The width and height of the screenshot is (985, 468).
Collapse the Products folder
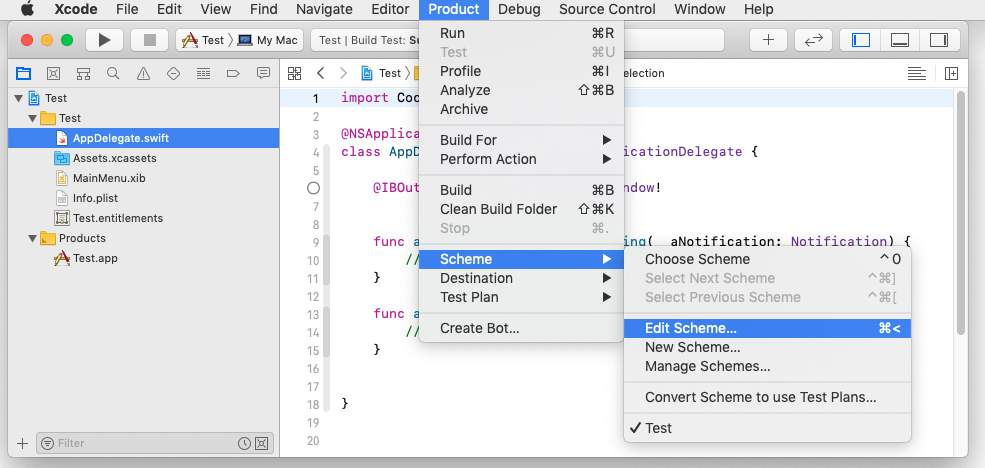(x=32, y=238)
